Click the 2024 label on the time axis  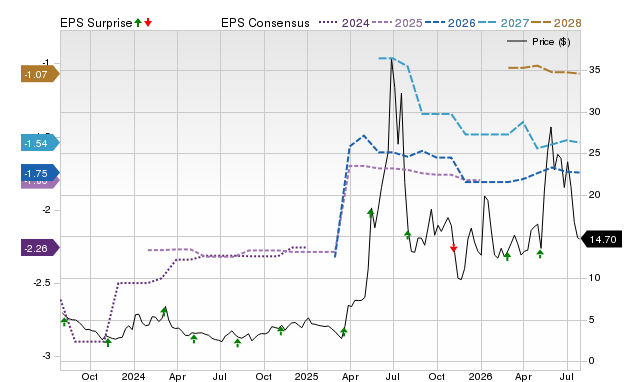coord(133,376)
